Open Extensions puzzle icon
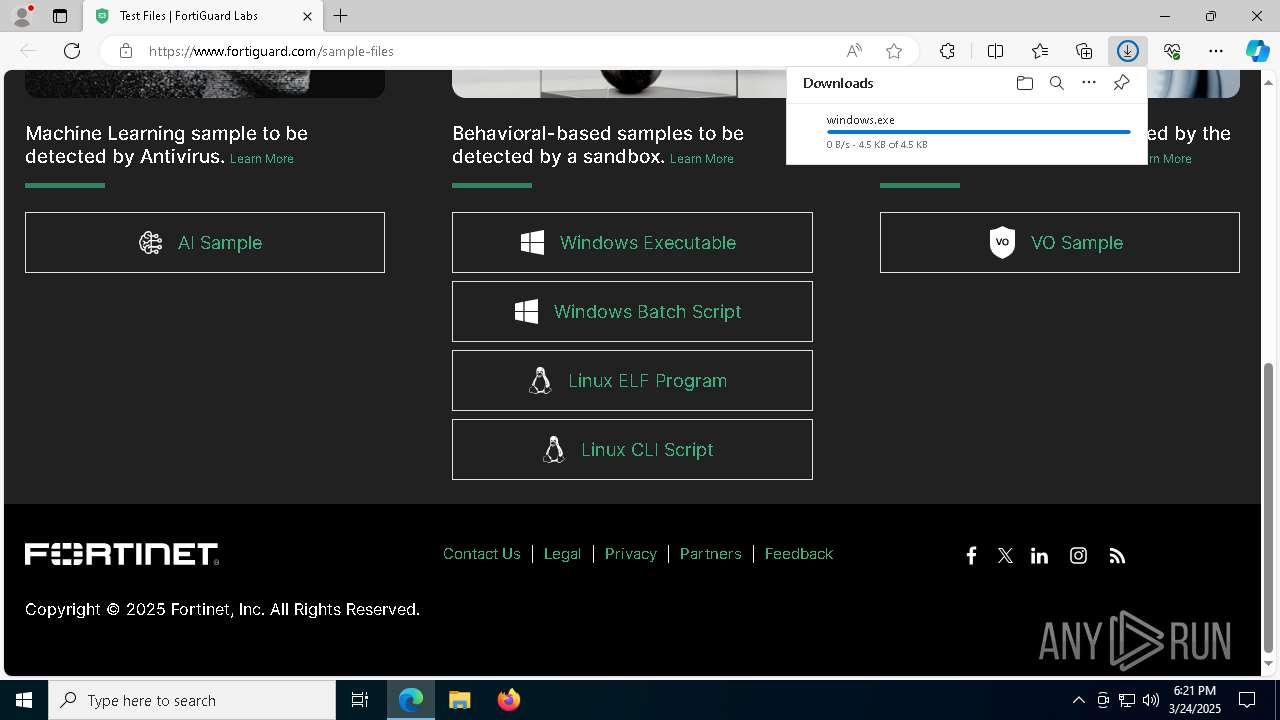1280x720 pixels. pos(947,51)
